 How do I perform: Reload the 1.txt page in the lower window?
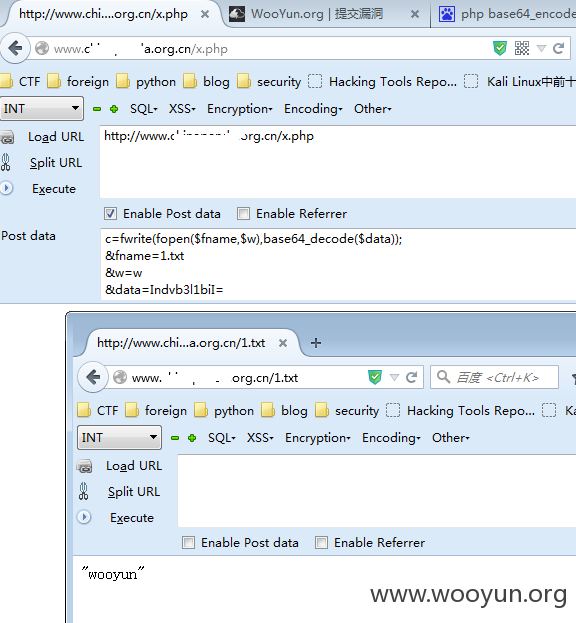412,377
